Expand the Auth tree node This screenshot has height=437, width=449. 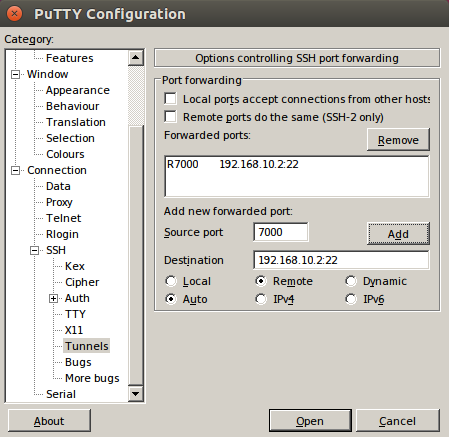click(x=53, y=298)
